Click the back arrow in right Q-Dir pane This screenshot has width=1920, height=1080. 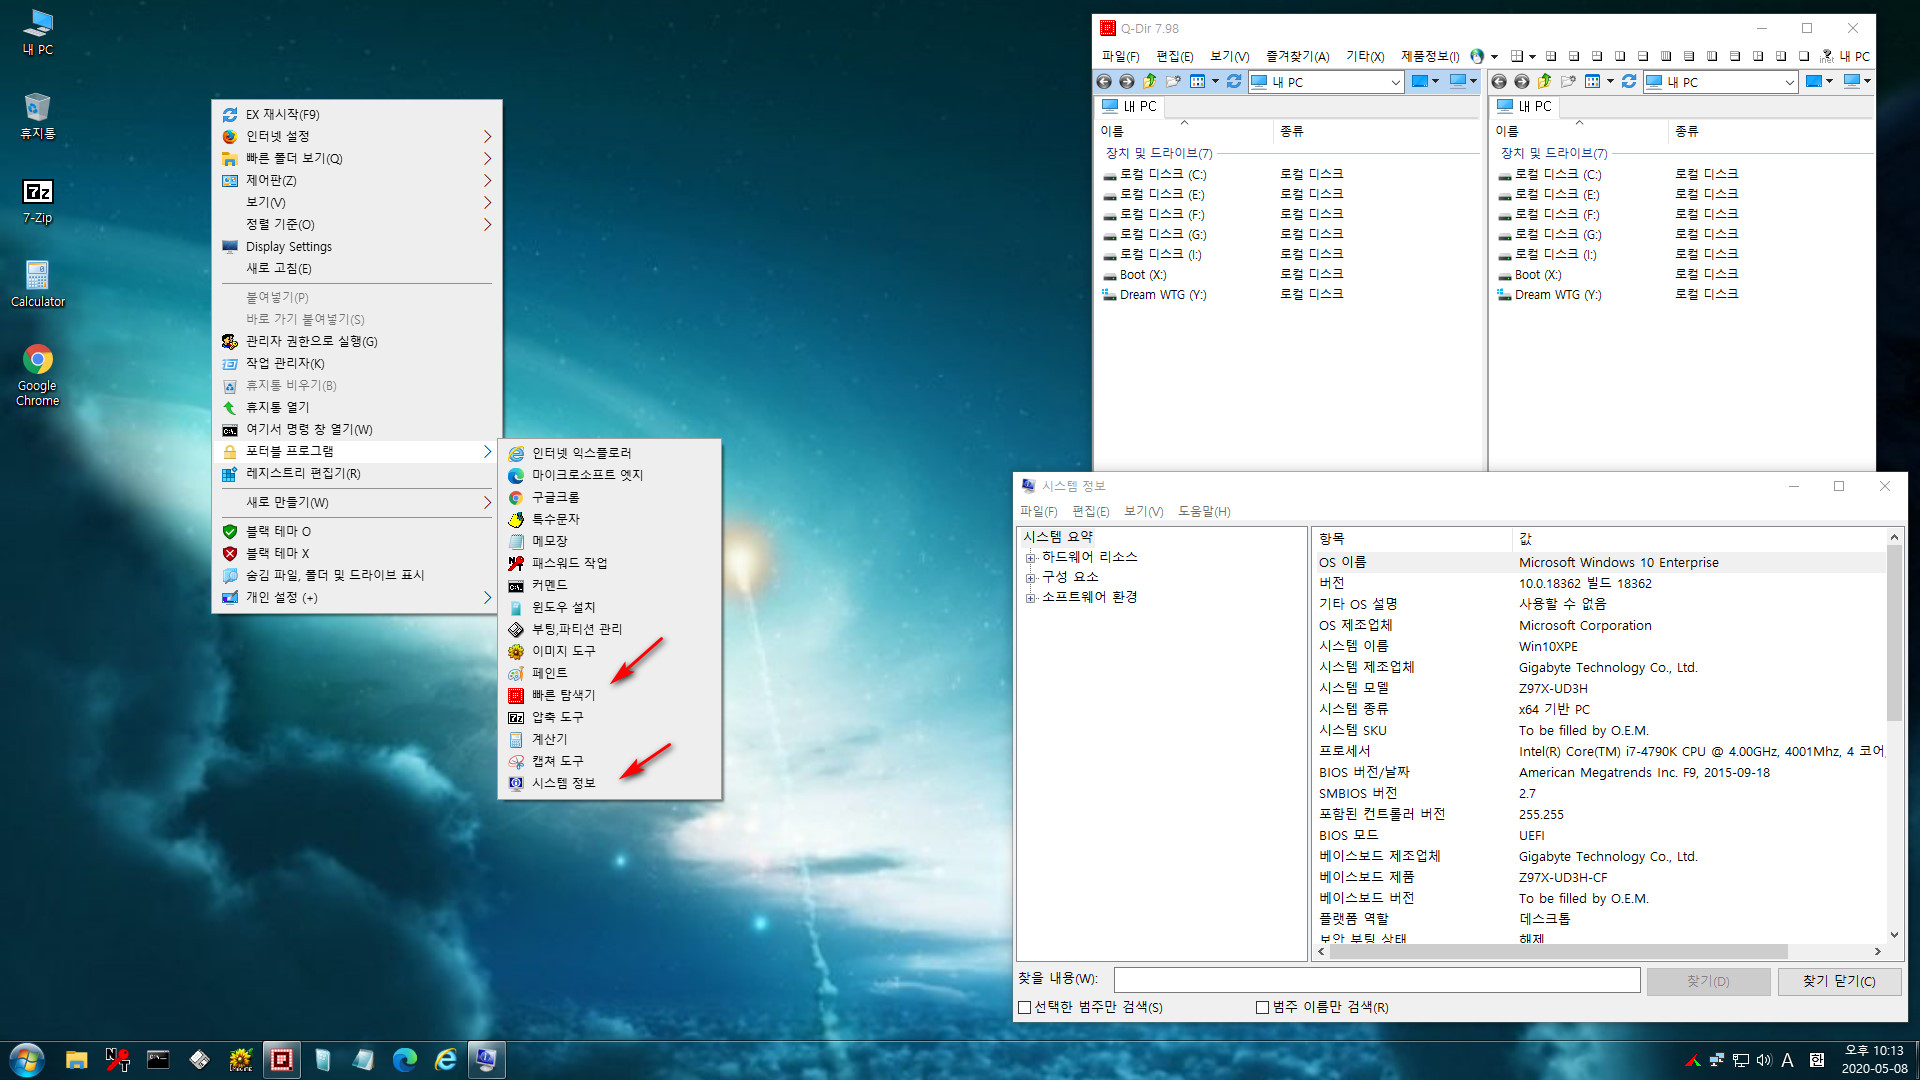coord(1499,82)
